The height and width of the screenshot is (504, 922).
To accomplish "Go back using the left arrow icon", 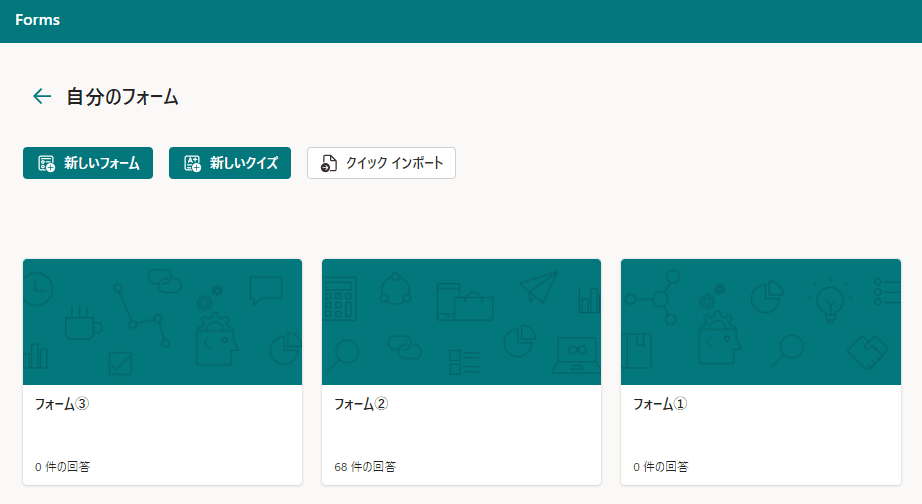I will tap(42, 96).
